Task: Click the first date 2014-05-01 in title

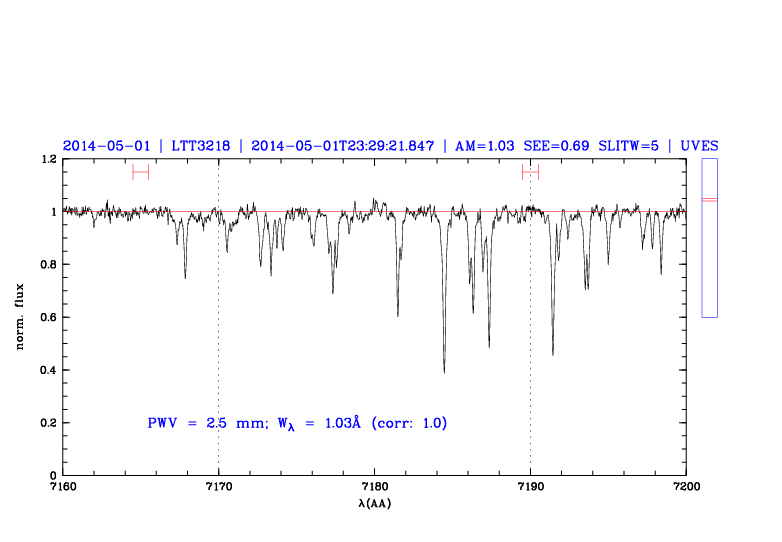Action: [100, 145]
